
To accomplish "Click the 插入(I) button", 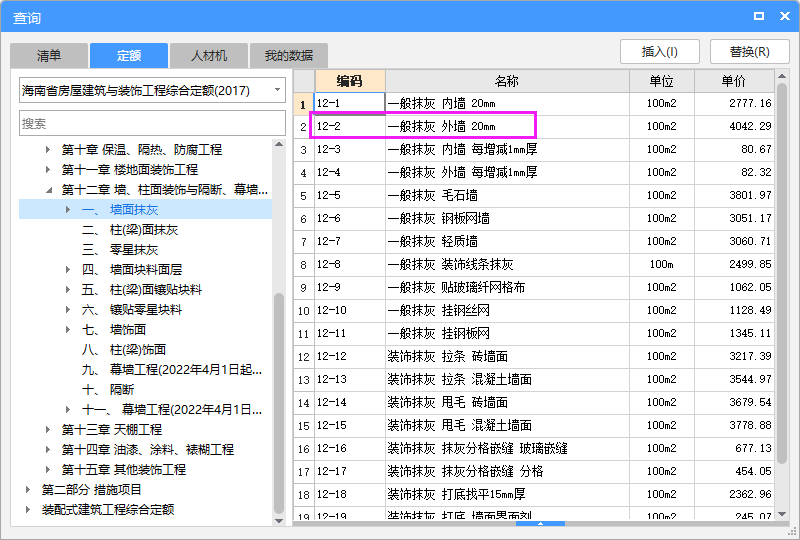I will 659,52.
